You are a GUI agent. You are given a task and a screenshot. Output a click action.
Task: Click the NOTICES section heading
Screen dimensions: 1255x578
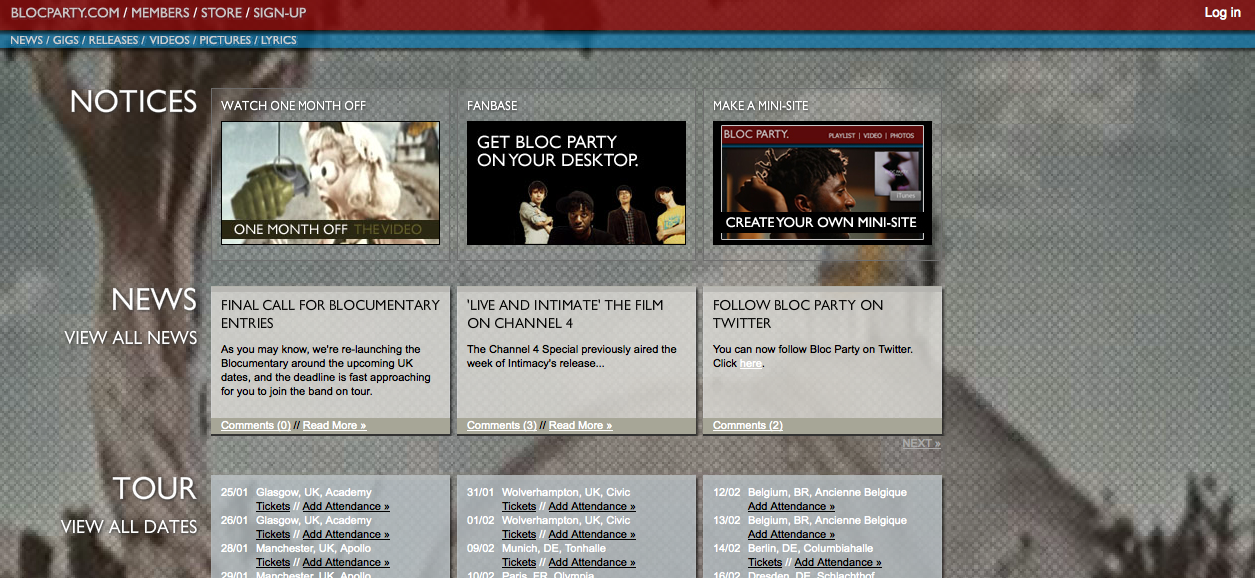click(x=133, y=102)
